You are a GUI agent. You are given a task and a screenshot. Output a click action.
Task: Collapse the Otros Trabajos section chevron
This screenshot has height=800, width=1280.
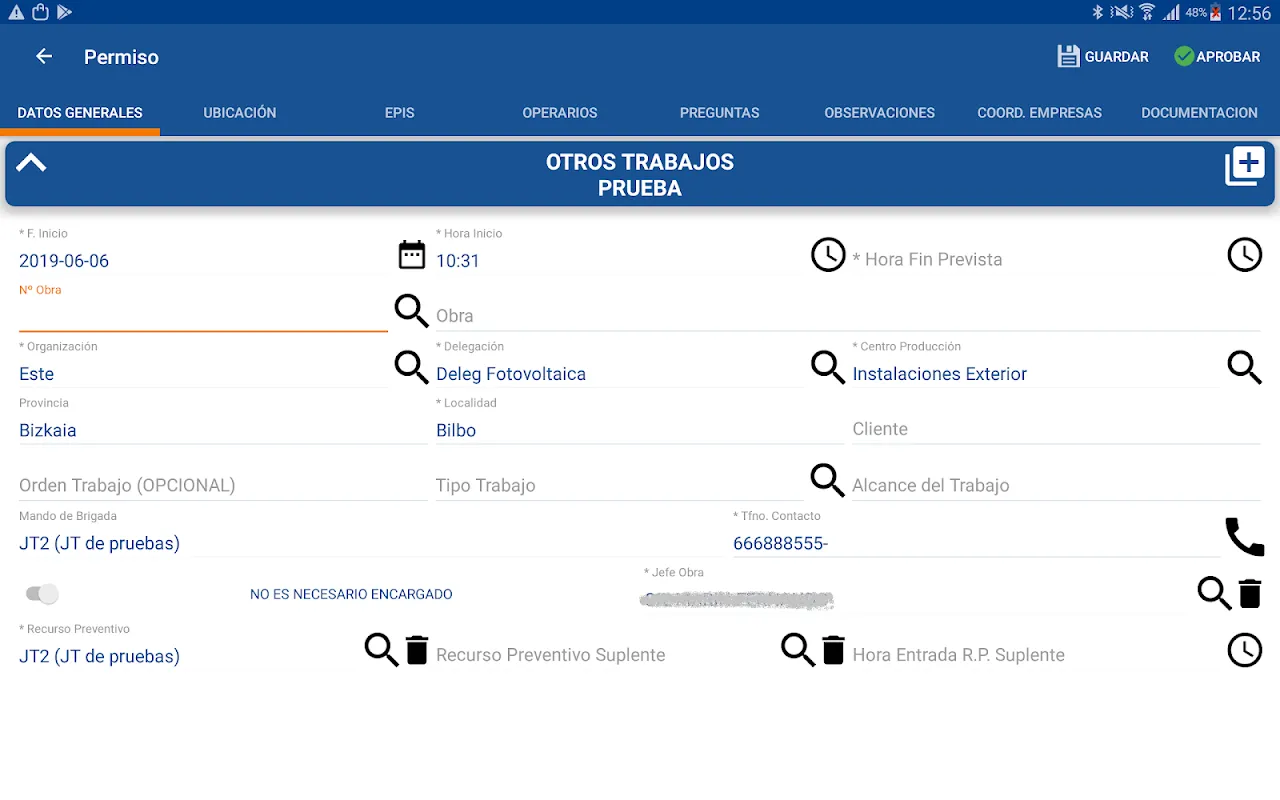31,163
